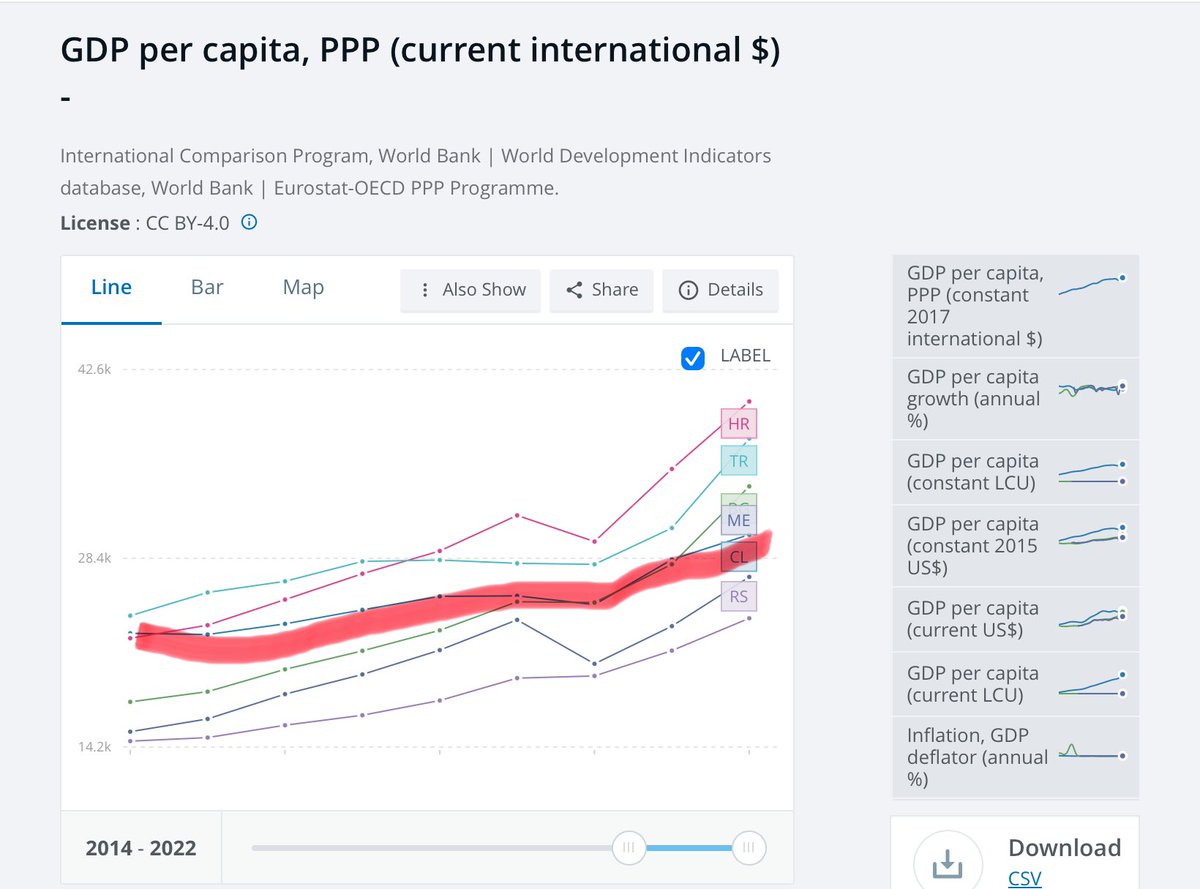Switch to the Bar chart tab
This screenshot has width=1200, height=889.
(207, 288)
